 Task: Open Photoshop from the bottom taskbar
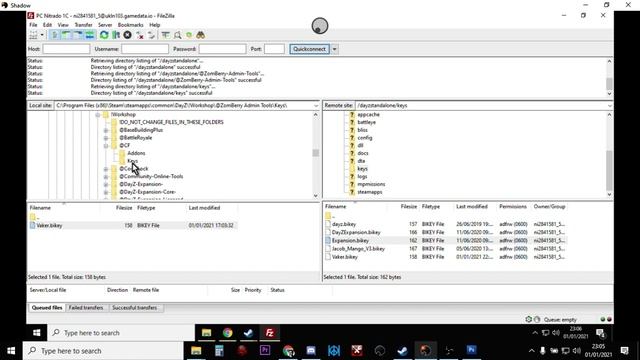click(x=471, y=351)
